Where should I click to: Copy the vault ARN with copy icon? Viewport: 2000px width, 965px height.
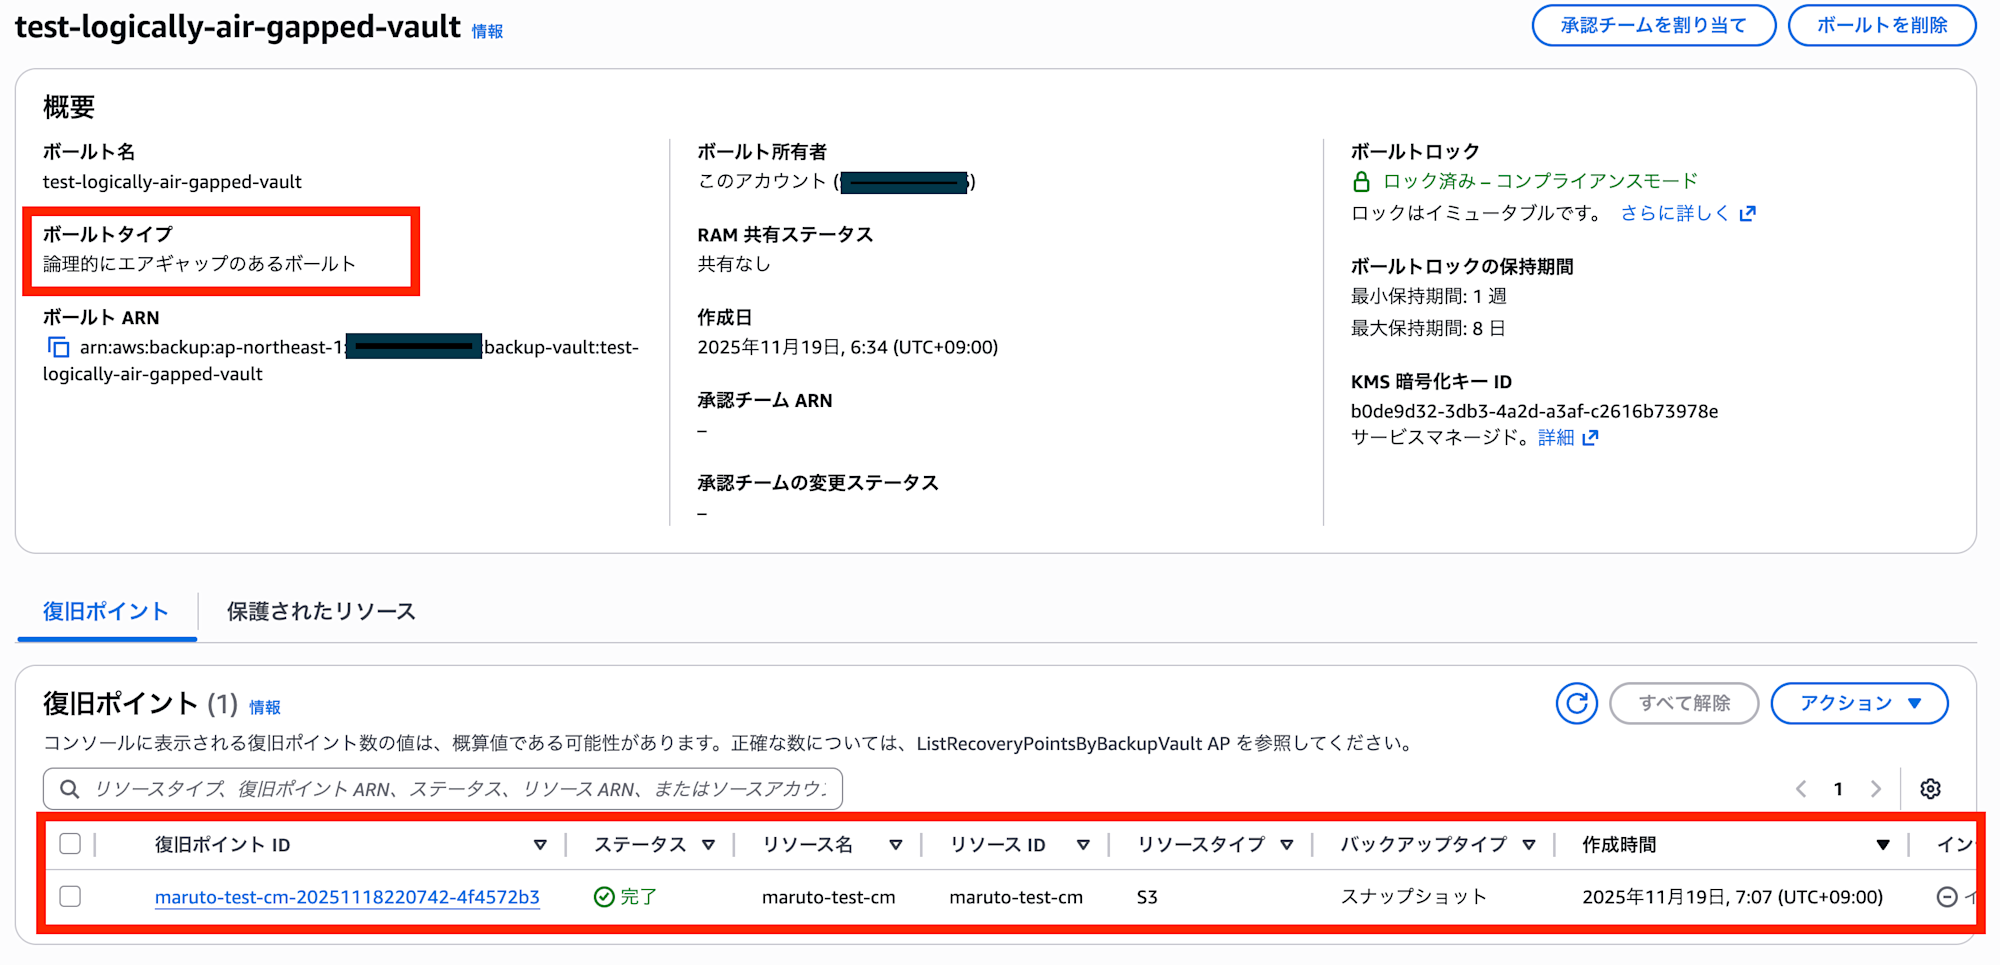(x=59, y=347)
